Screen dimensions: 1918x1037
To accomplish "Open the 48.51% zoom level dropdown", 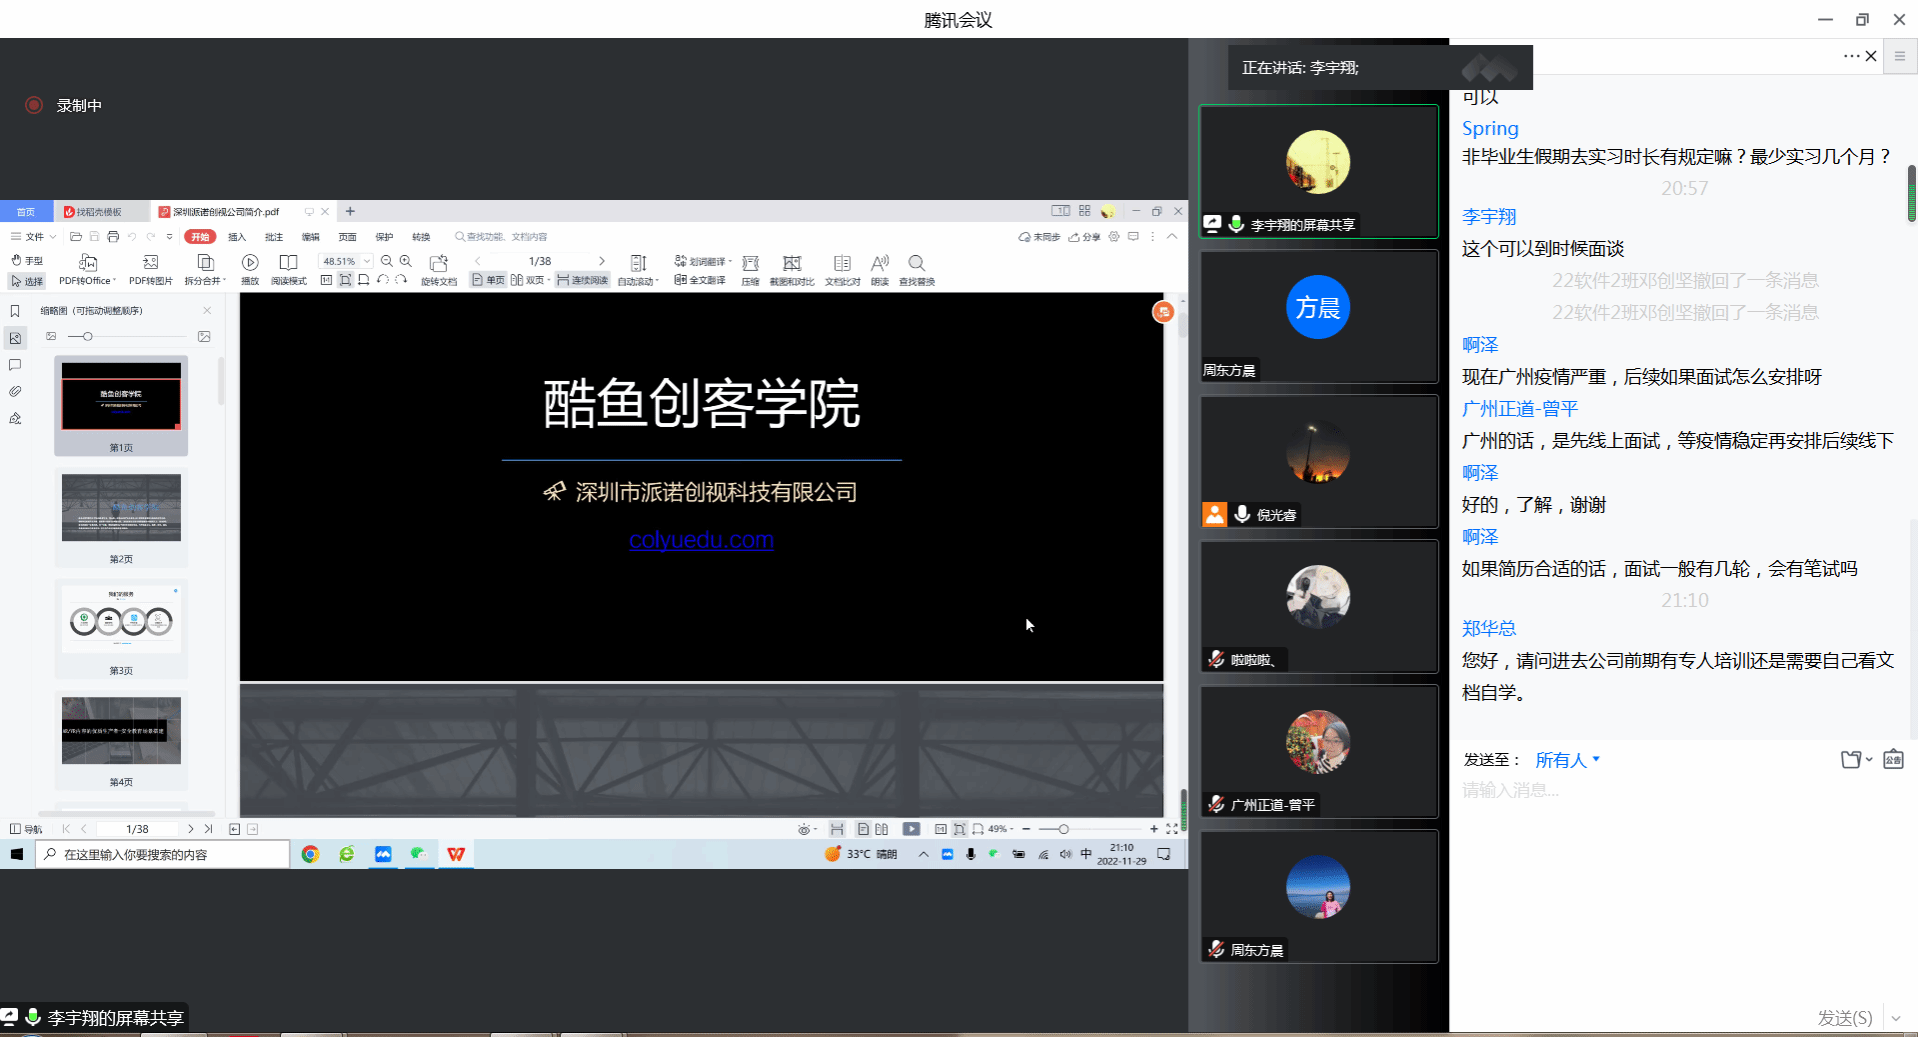I will click(367, 261).
